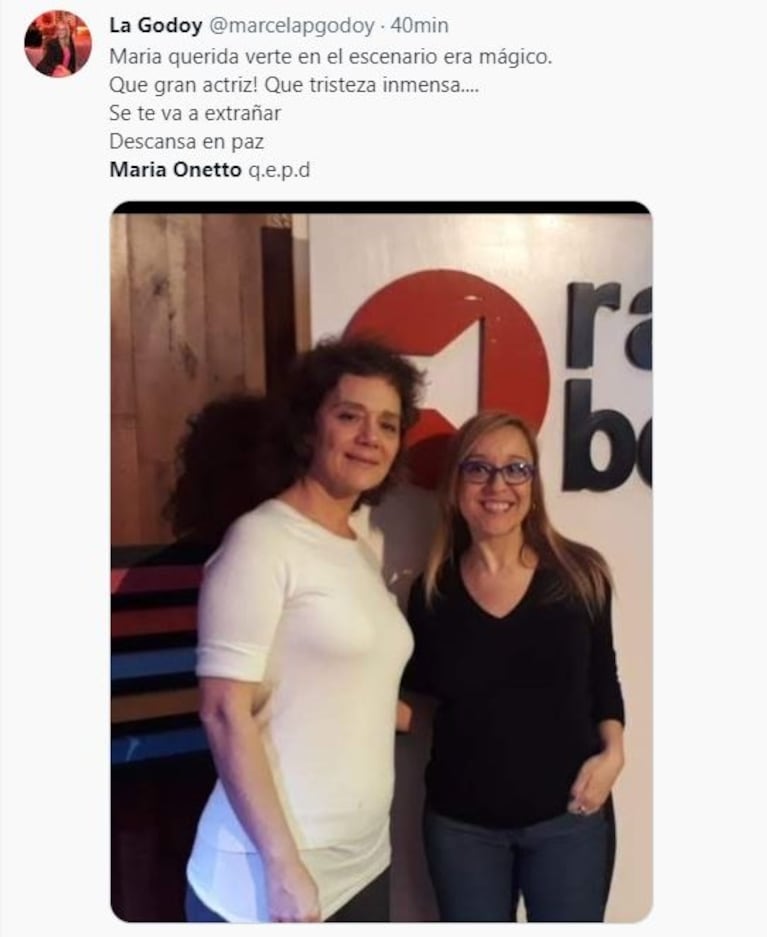Screen dimensions: 767x937
Task: Click the 'Descansa en paz' line
Action: click(186, 142)
